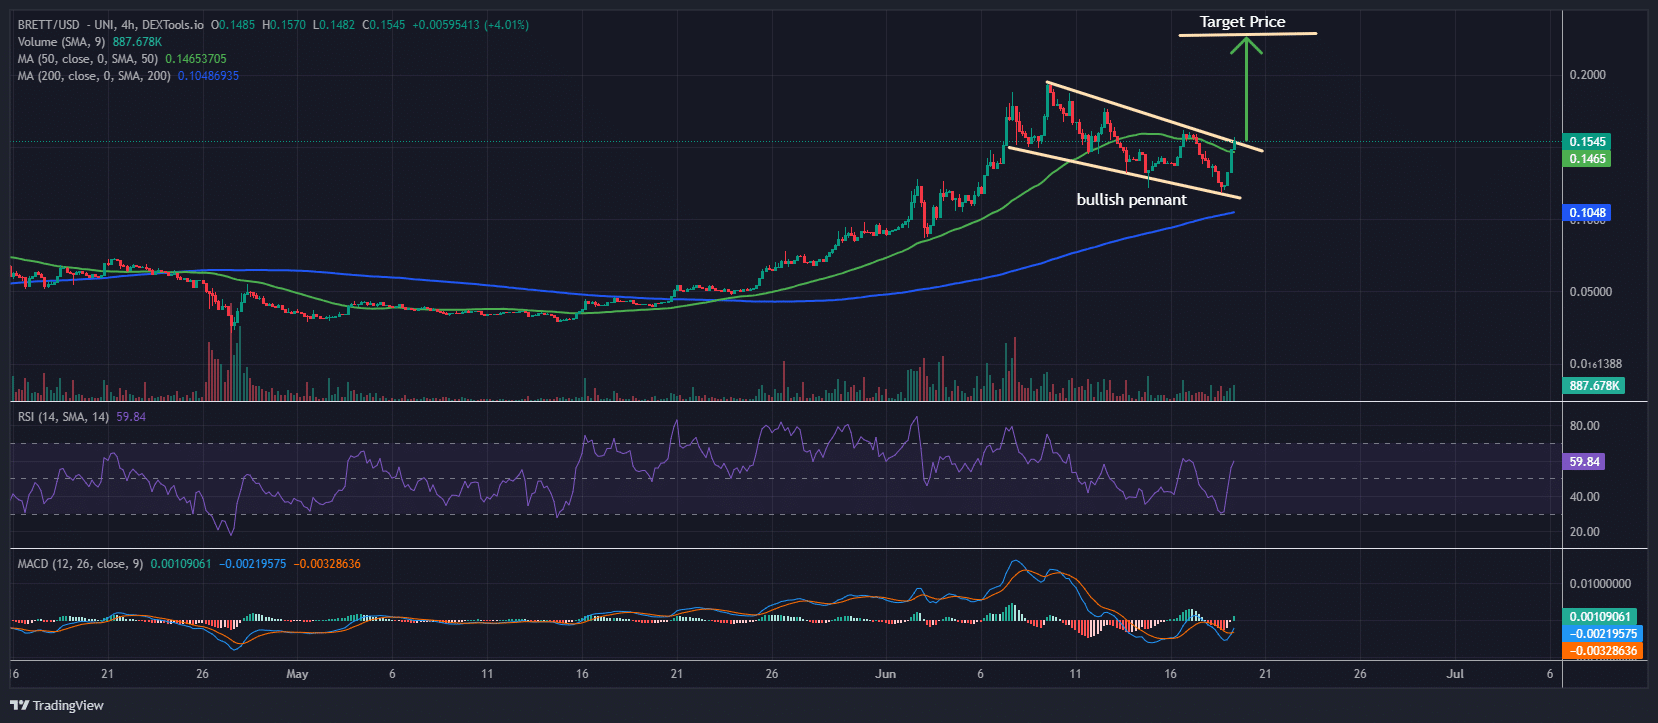Click the May label on time axis

tap(297, 674)
